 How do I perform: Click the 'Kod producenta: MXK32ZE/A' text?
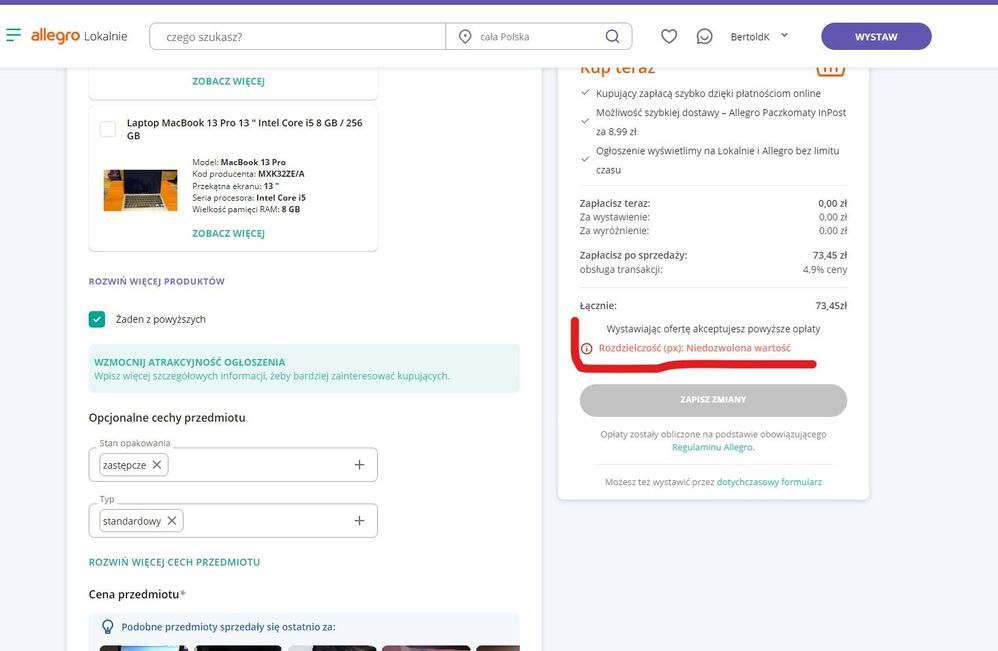coord(248,174)
